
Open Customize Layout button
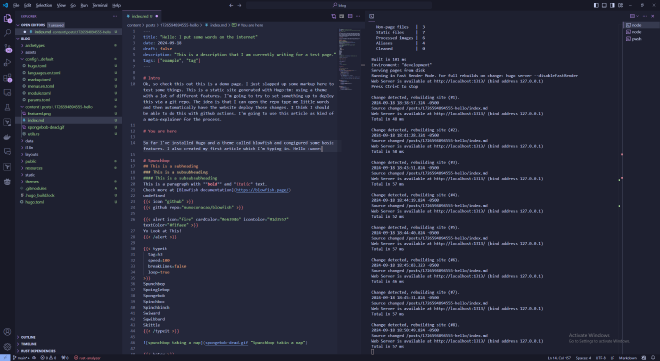[620, 5]
